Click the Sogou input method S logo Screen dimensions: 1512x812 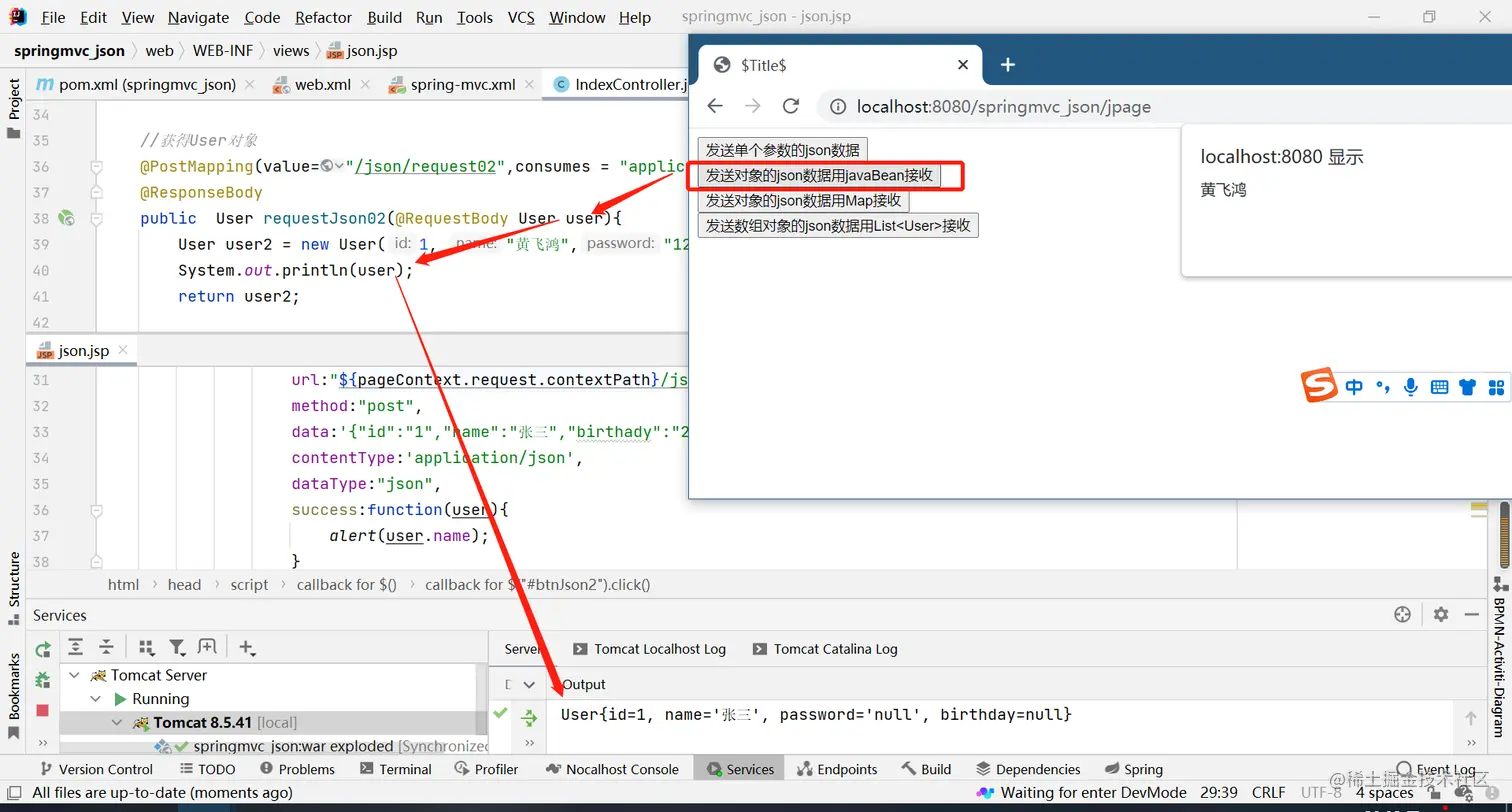coord(1319,386)
